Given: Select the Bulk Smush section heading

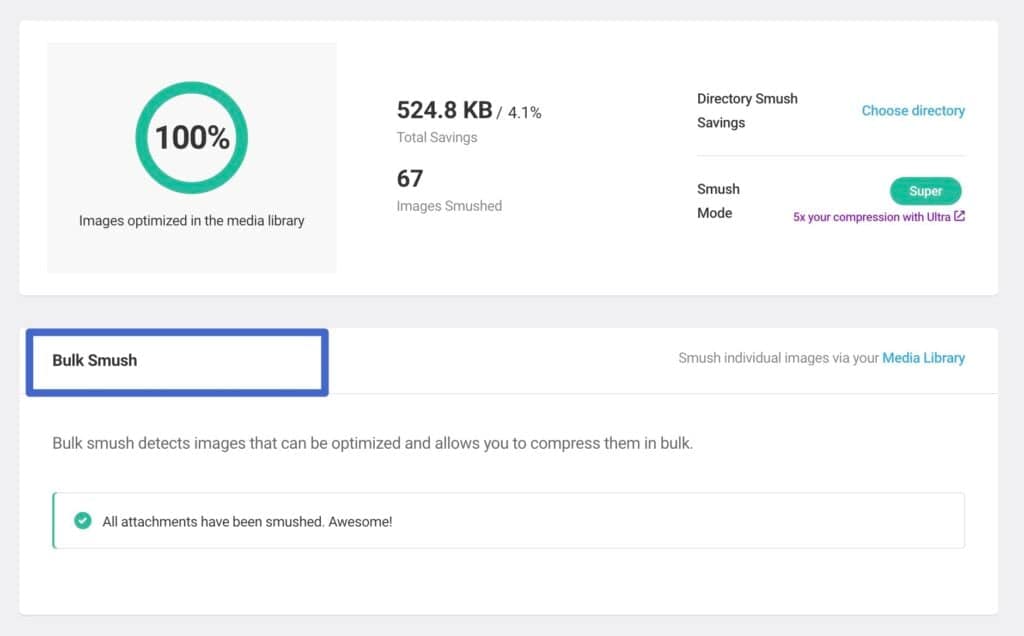Looking at the screenshot, I should [x=95, y=360].
